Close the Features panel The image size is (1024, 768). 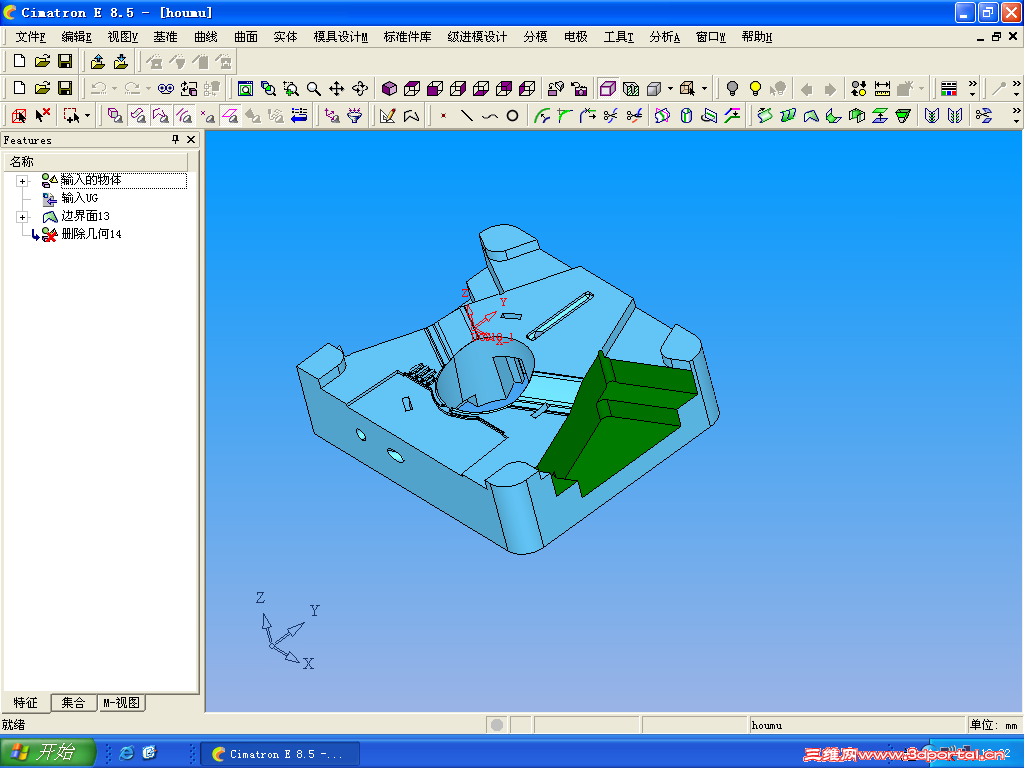191,139
